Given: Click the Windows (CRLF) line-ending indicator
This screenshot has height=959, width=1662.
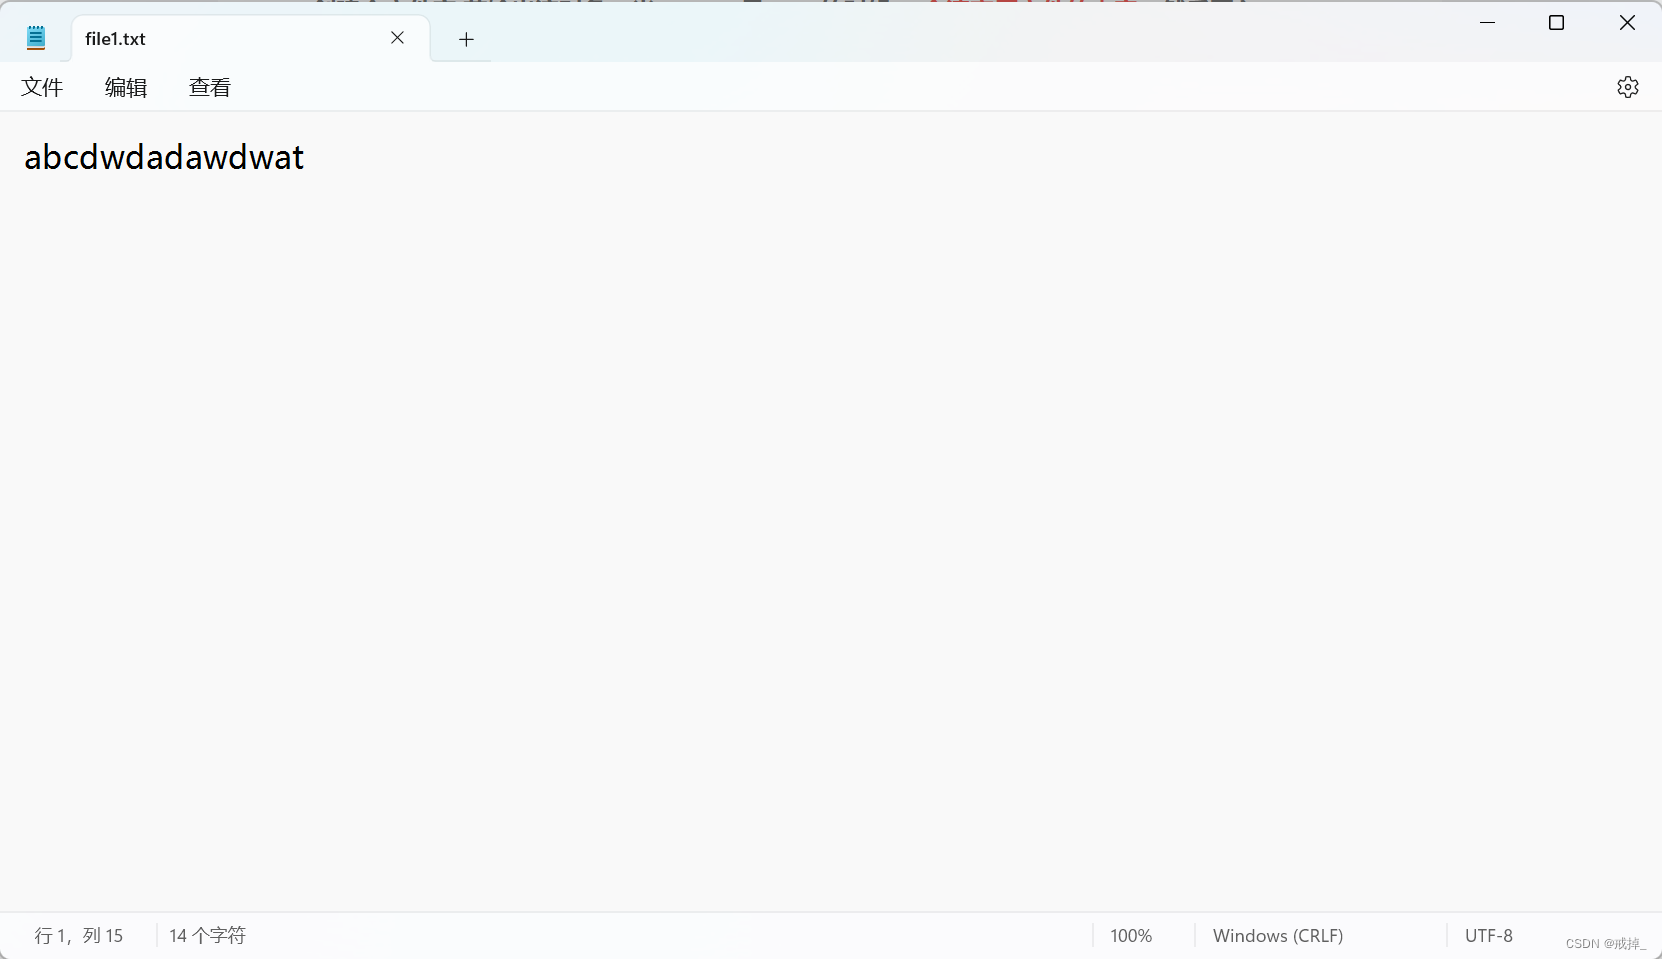Looking at the screenshot, I should 1277,935.
